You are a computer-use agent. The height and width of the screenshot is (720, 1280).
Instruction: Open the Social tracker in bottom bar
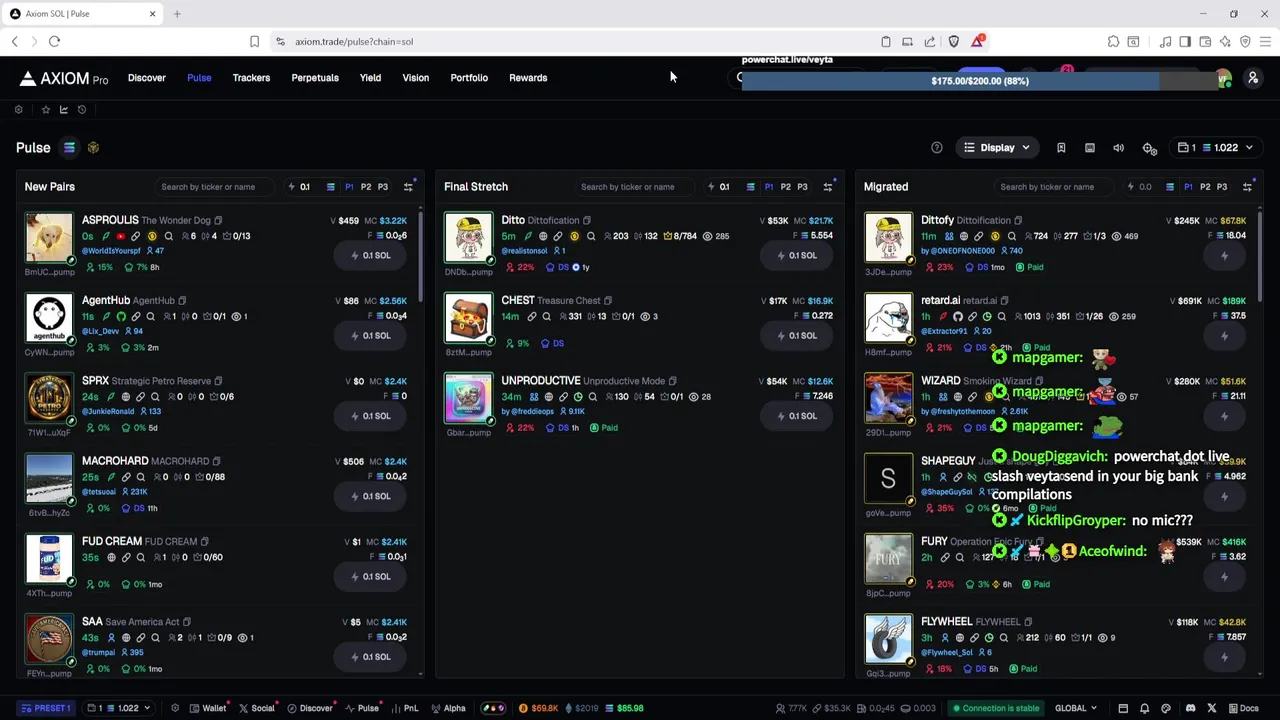tap(256, 708)
